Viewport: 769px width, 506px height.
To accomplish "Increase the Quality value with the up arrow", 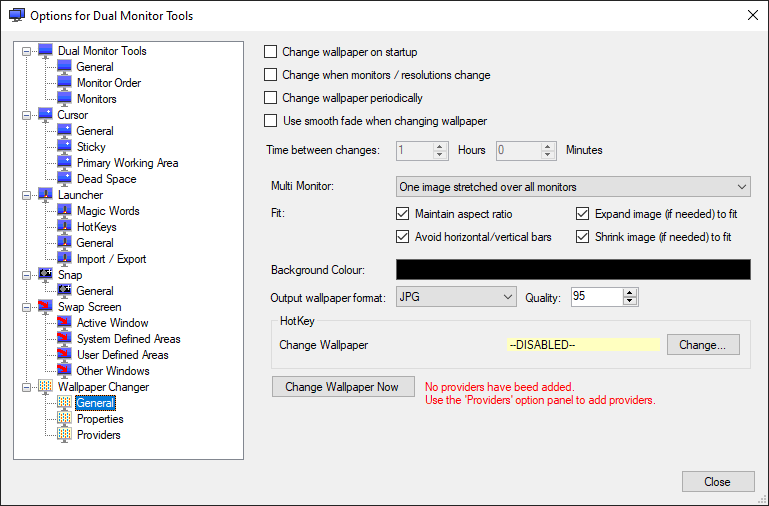I will point(630,292).
